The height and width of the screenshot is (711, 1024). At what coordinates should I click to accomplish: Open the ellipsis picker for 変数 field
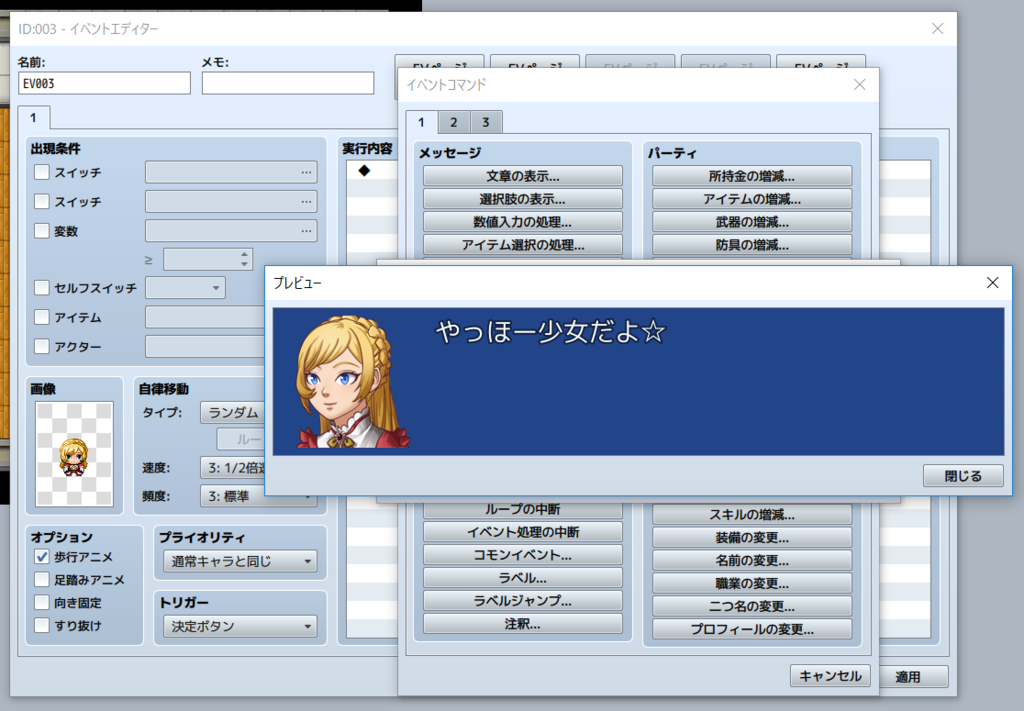(x=306, y=230)
